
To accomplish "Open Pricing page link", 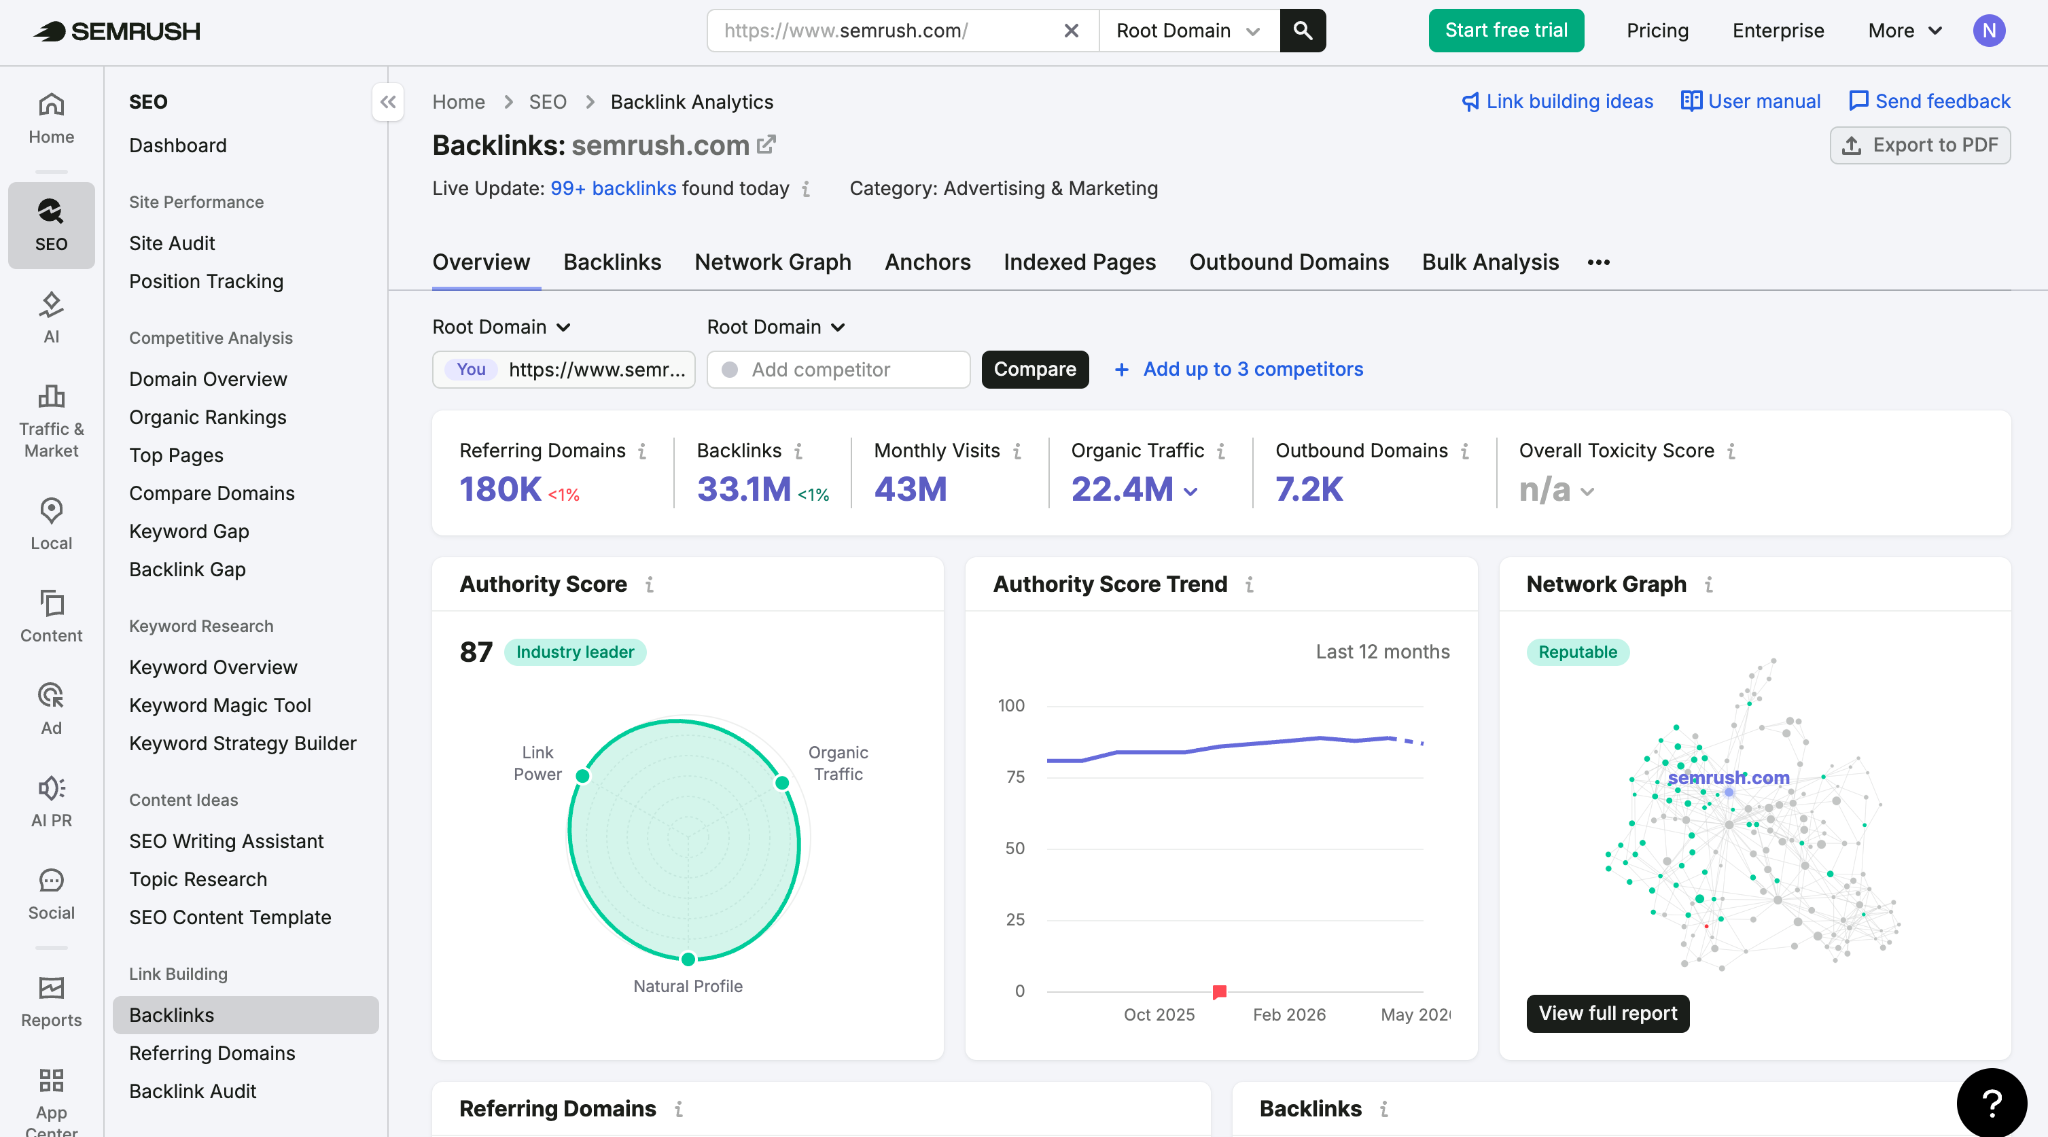I will click(1657, 31).
